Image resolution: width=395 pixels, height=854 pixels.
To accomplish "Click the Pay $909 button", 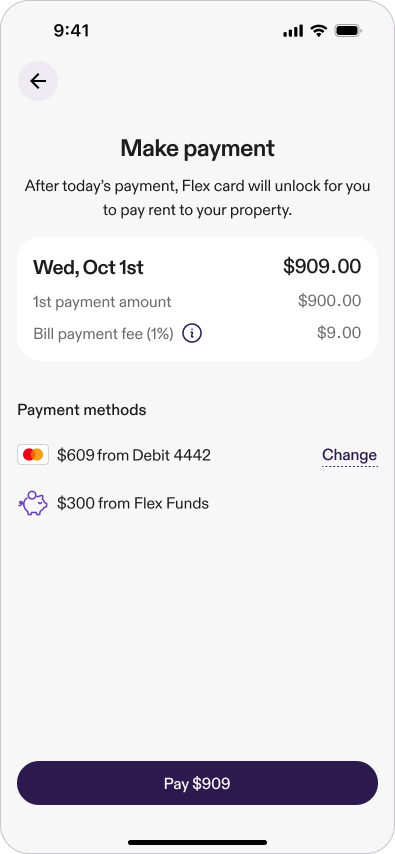I will 197,783.
